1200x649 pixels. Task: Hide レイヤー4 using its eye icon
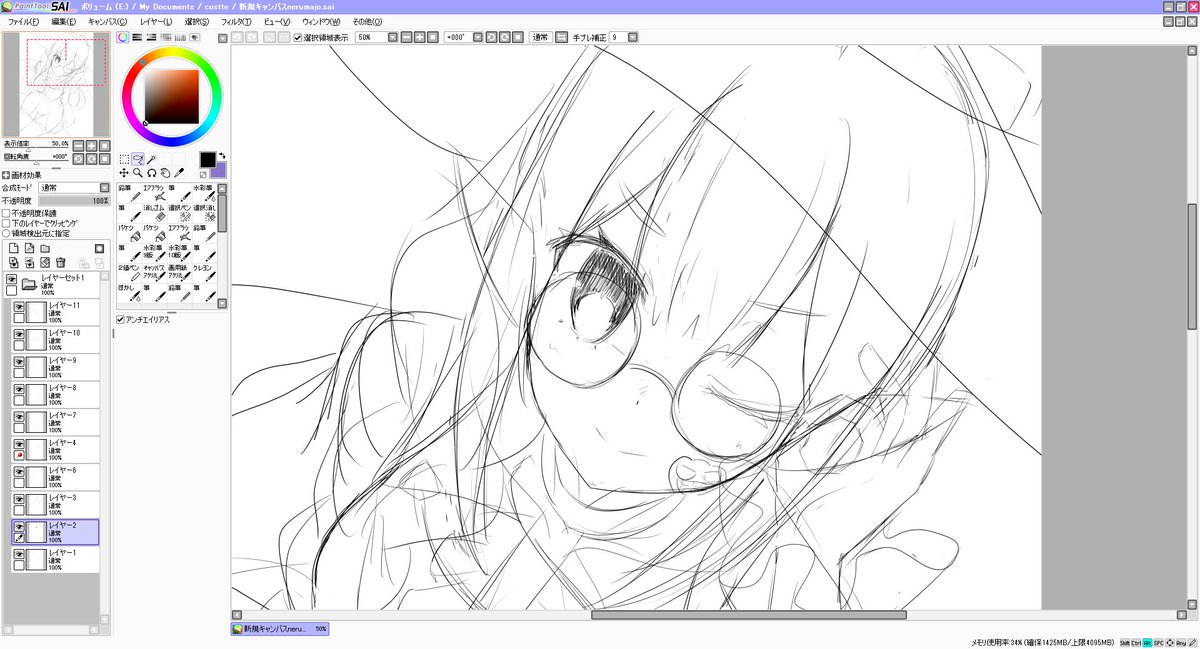pos(19,443)
